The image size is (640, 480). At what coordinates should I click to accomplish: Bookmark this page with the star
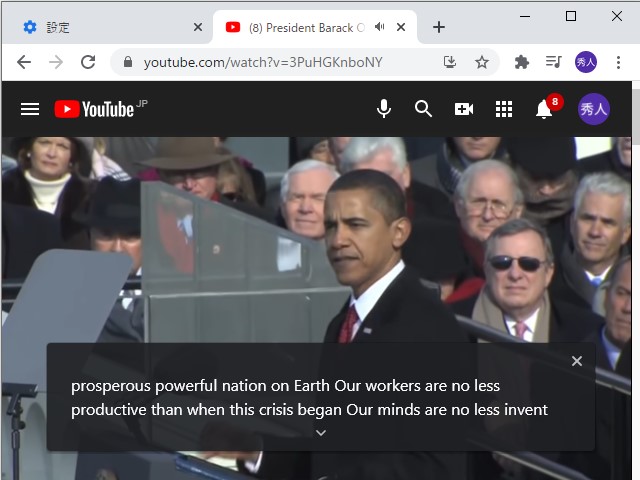point(482,62)
